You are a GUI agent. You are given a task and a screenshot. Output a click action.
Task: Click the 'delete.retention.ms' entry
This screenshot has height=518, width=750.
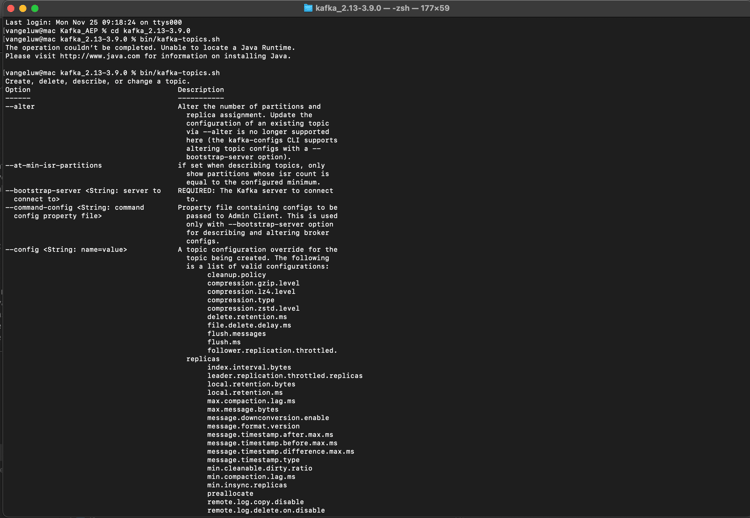click(247, 317)
